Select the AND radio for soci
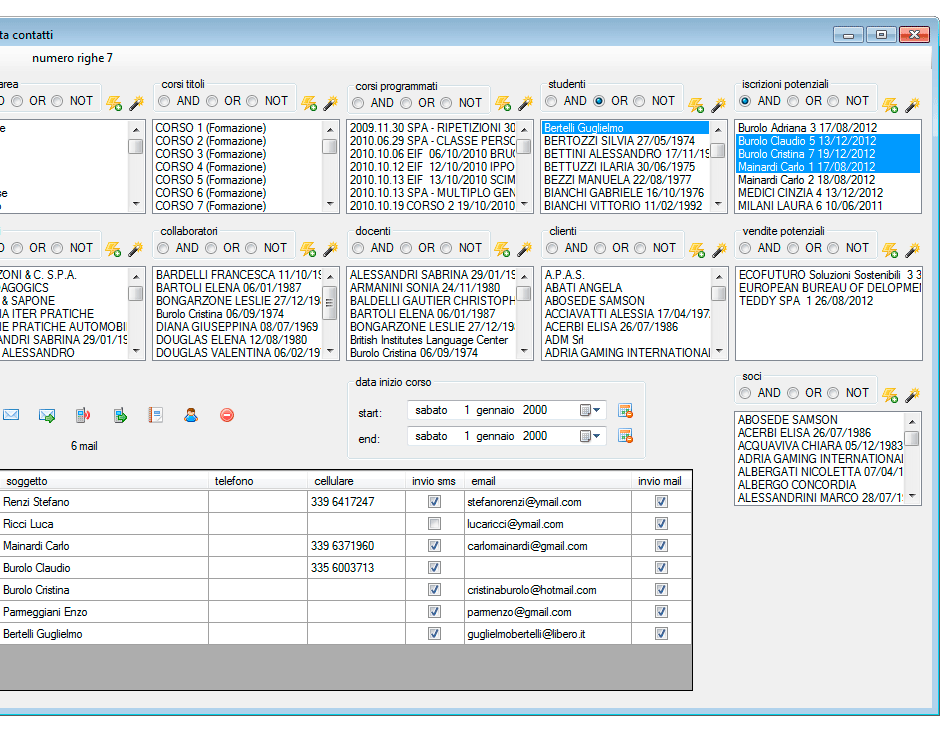940x732 pixels. click(x=745, y=393)
